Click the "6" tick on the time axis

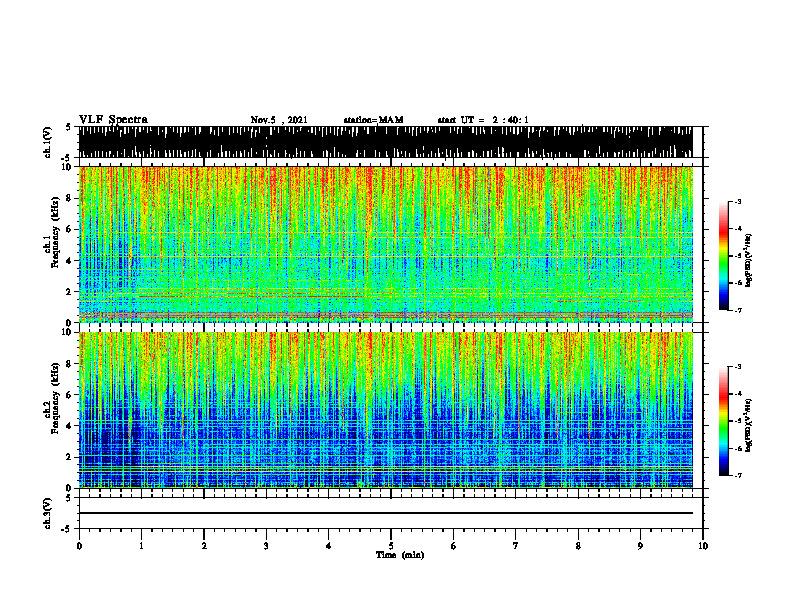[x=453, y=546]
